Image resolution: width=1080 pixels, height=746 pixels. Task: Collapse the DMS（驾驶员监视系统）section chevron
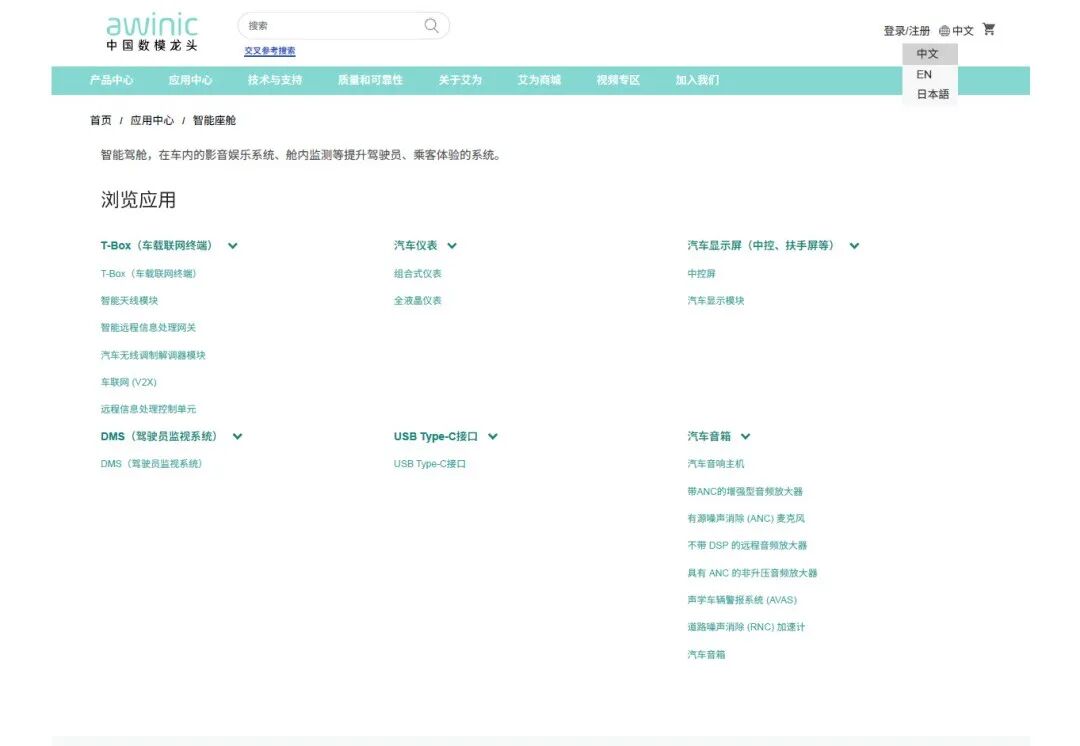tap(238, 437)
